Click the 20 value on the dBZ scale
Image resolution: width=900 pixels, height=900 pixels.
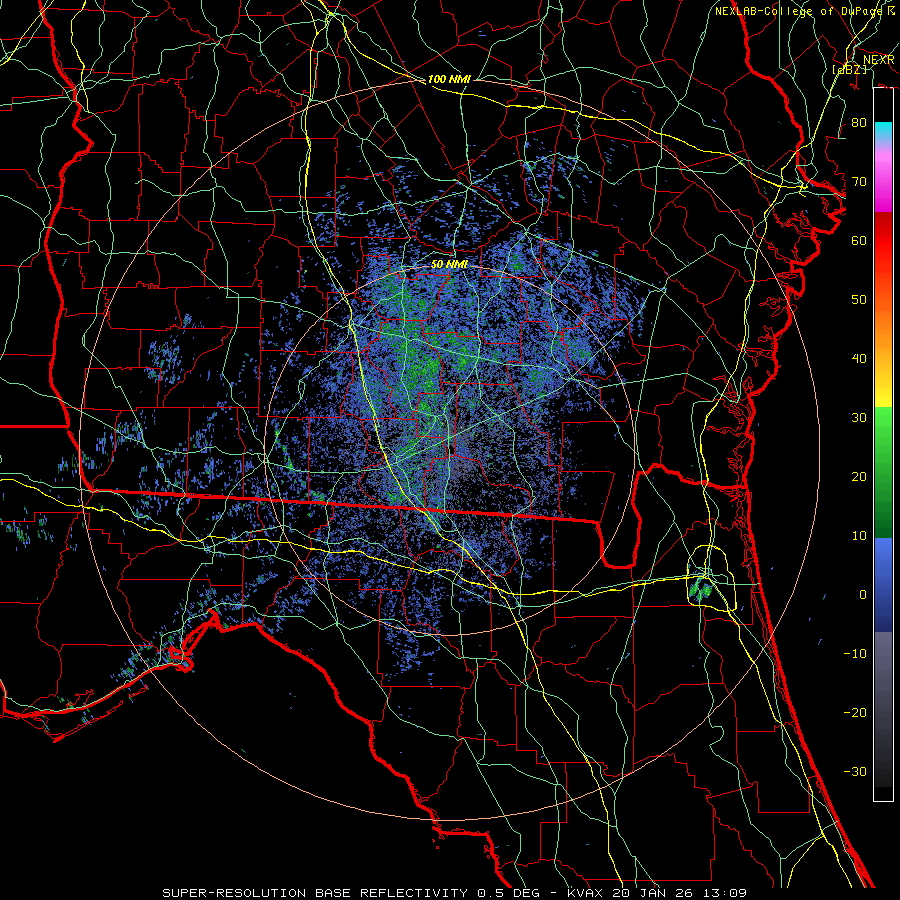click(x=859, y=477)
